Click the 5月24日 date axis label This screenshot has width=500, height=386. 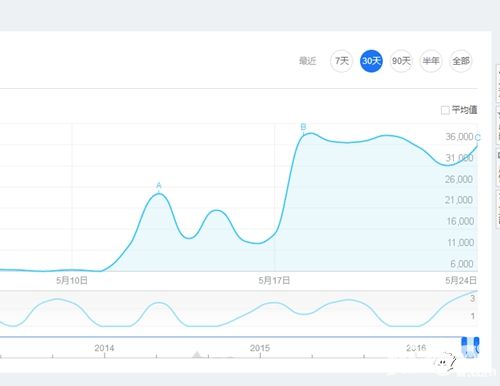[x=461, y=280]
